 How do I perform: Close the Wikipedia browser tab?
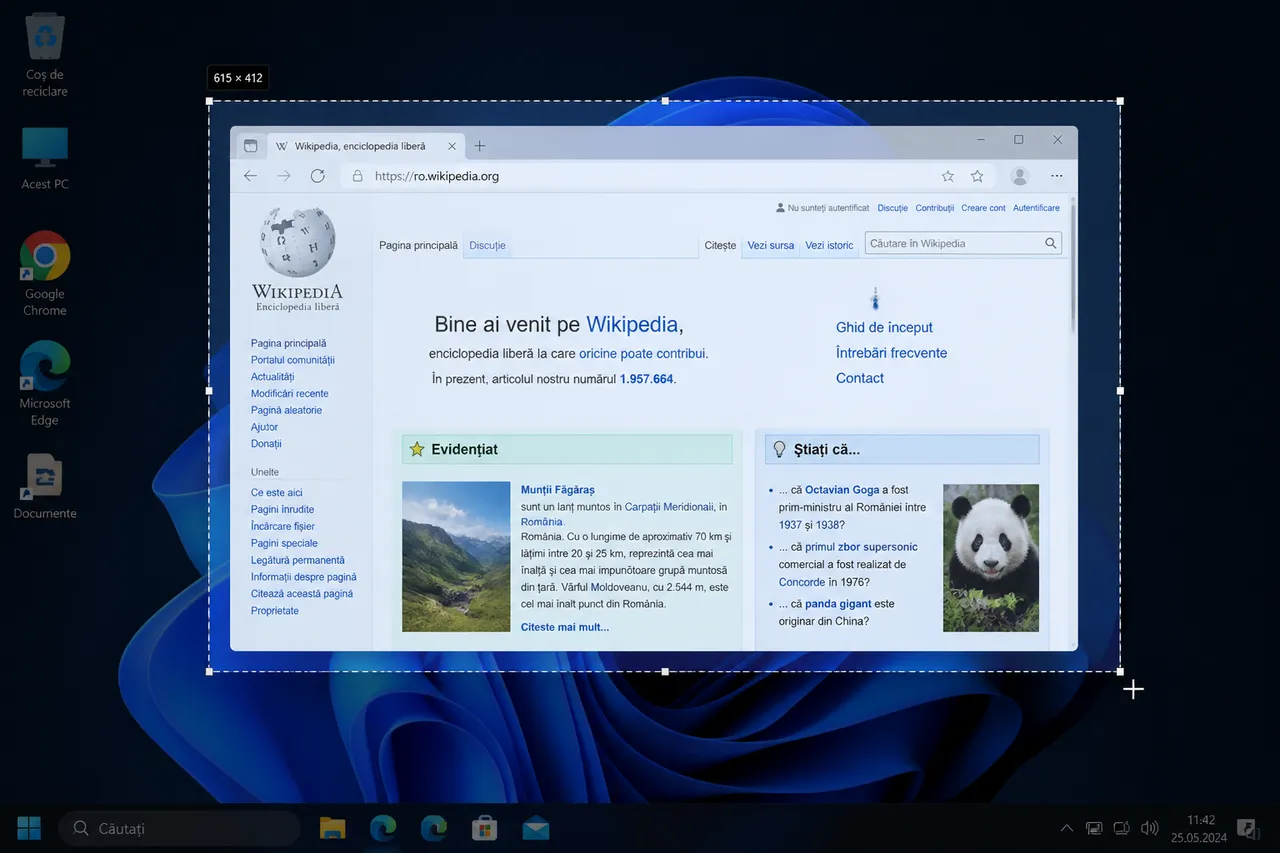pos(452,146)
